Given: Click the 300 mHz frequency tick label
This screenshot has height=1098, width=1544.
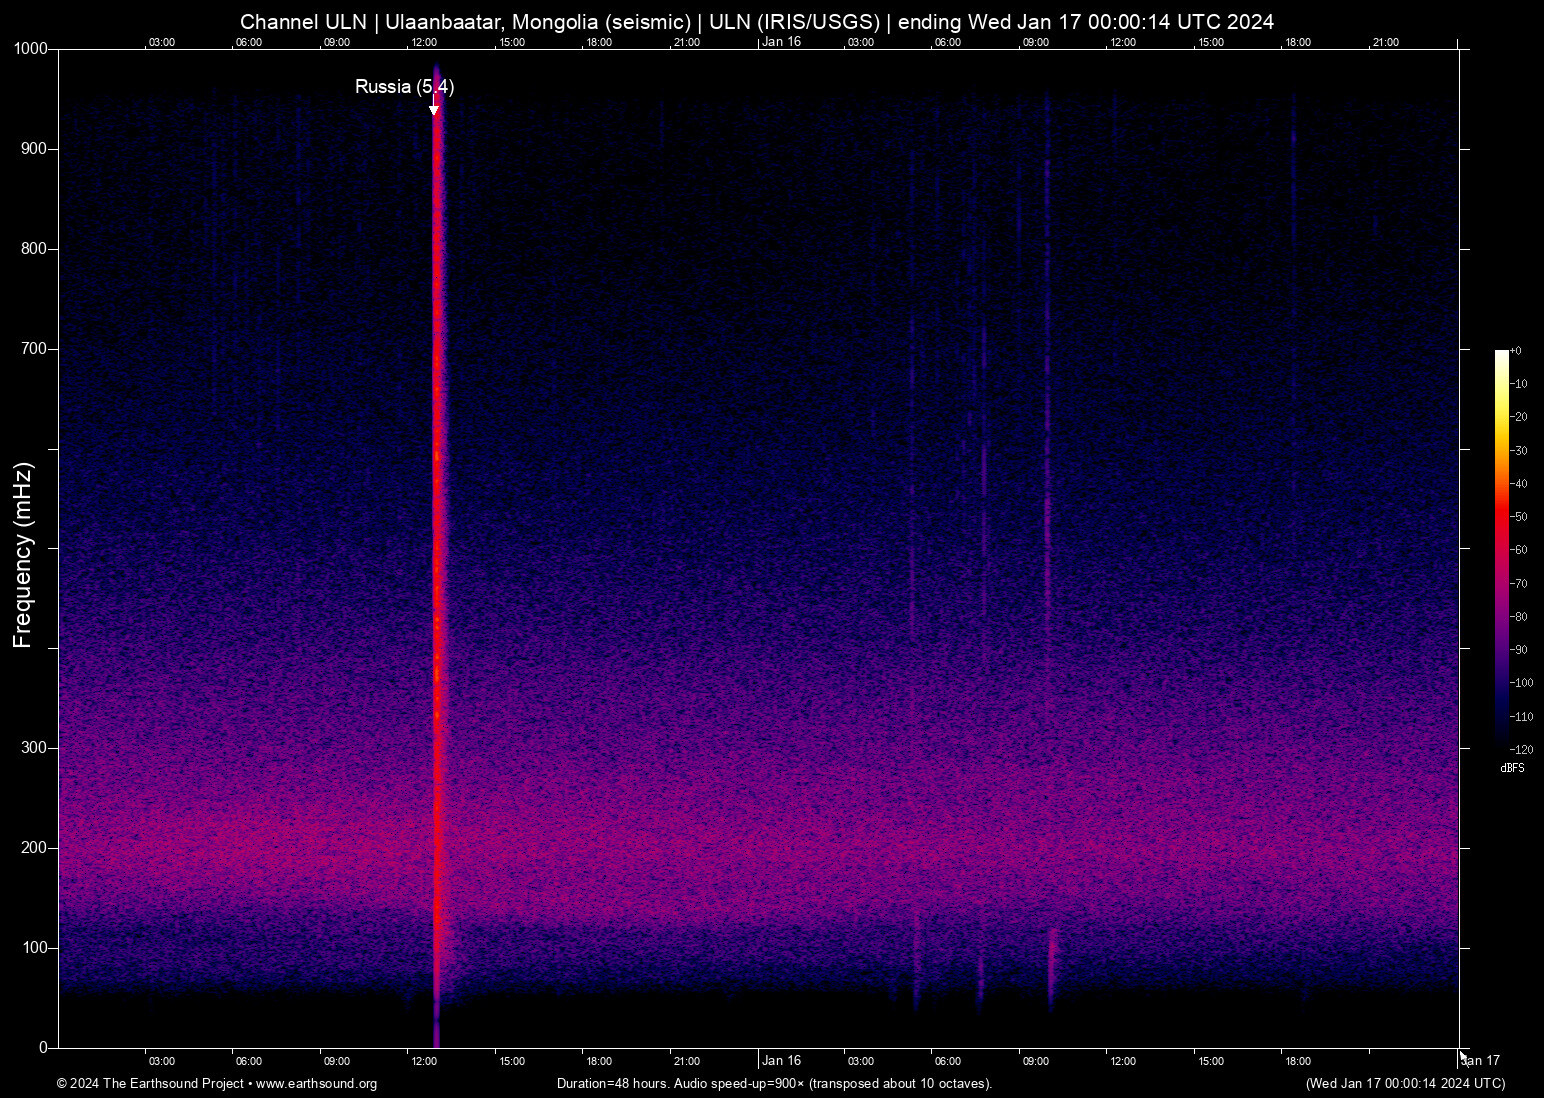Looking at the screenshot, I should pyautogui.click(x=33, y=746).
